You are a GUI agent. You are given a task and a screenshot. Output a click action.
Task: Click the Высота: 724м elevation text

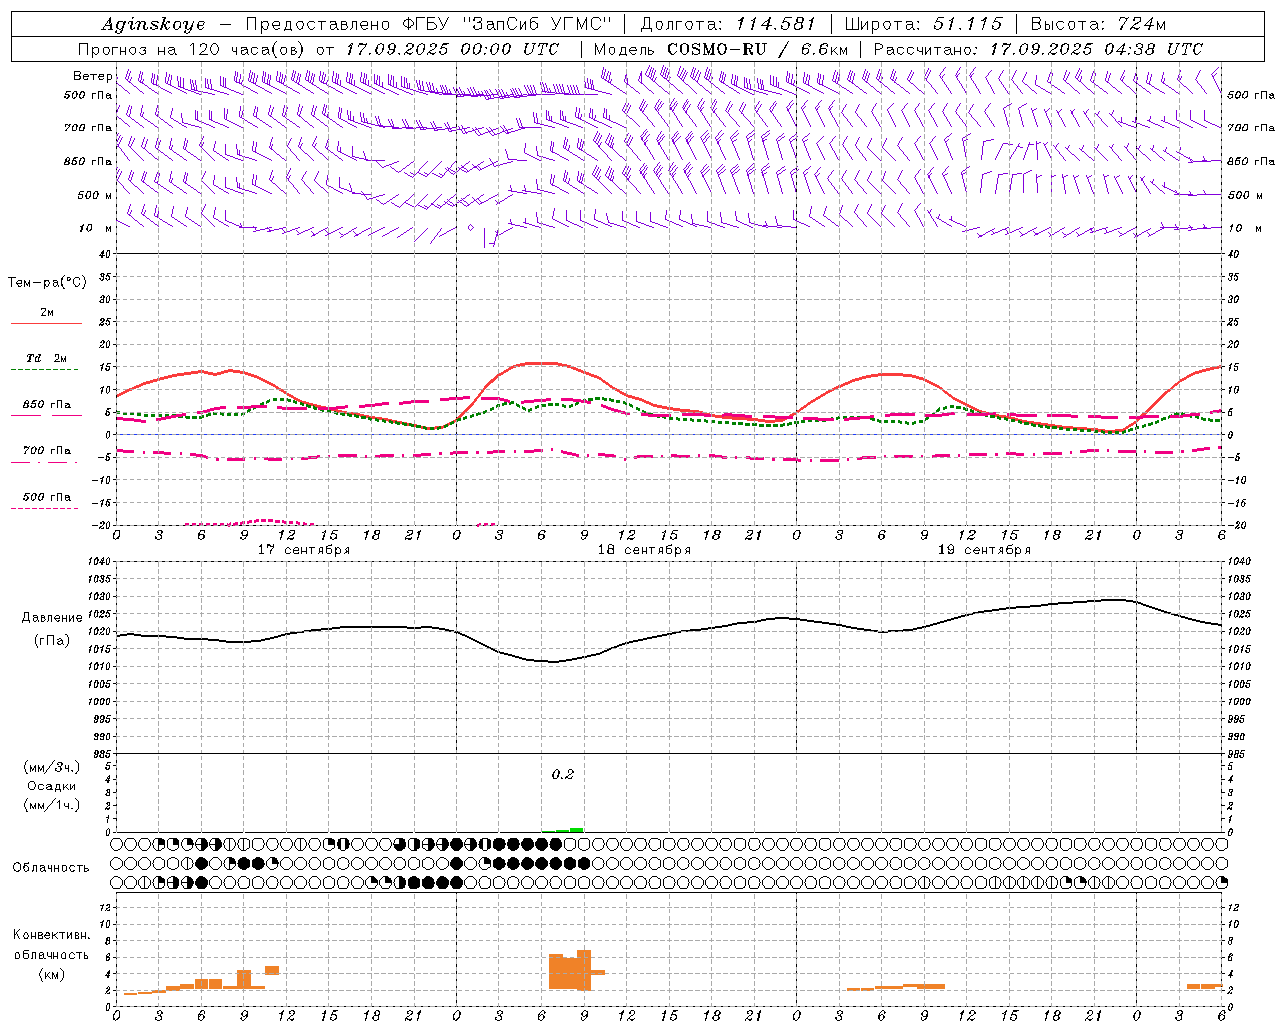1098,24
